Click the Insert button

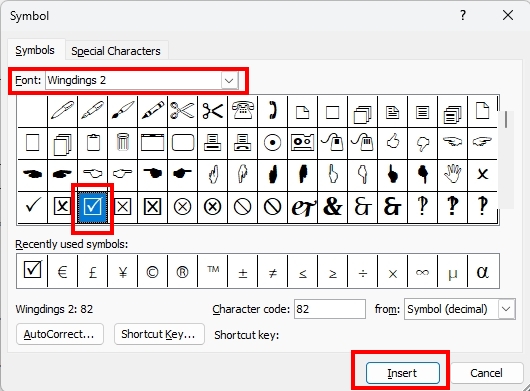(403, 373)
